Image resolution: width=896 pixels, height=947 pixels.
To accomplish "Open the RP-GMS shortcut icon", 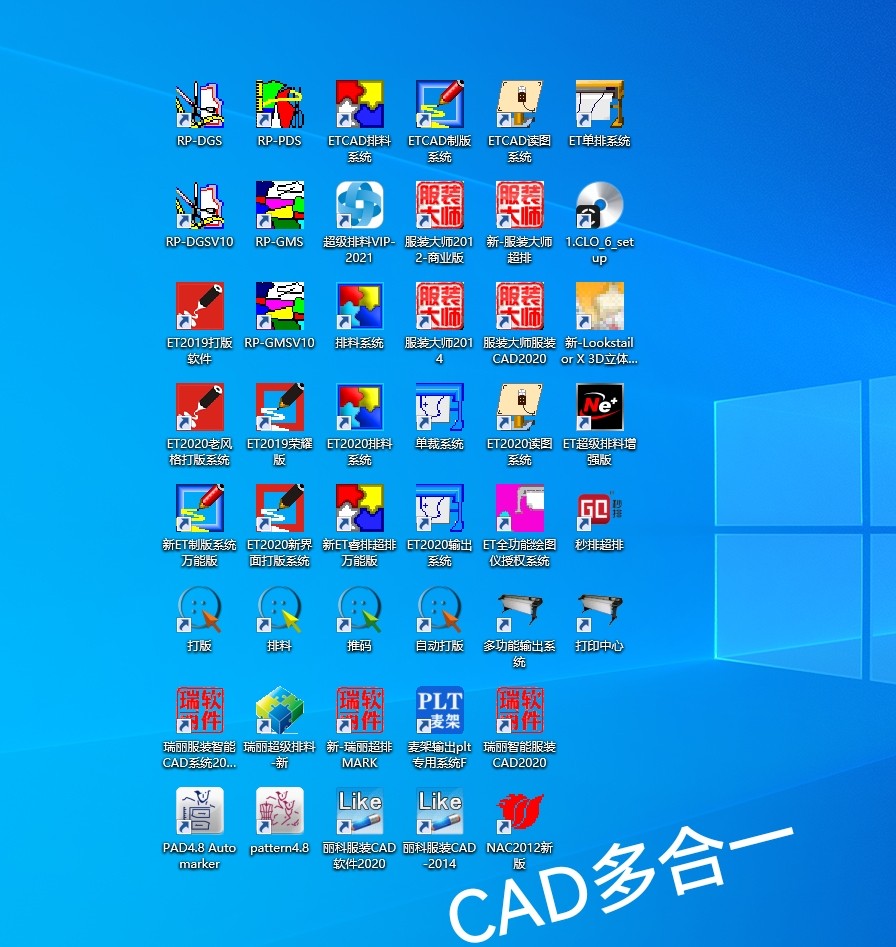I will tap(280, 205).
